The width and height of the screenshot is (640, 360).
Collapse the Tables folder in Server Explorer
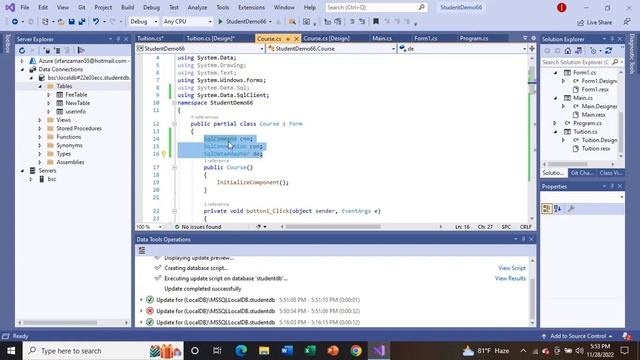tap(40, 86)
